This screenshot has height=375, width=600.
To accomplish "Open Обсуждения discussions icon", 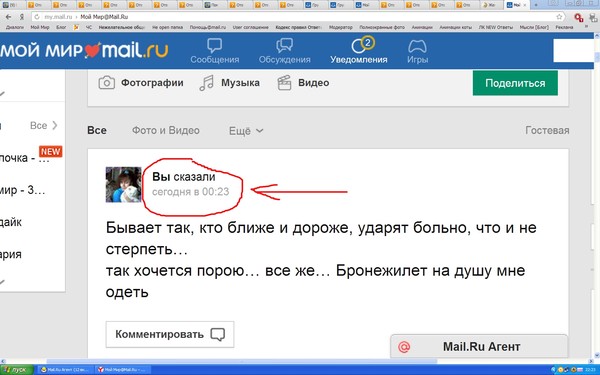I will [x=284, y=46].
